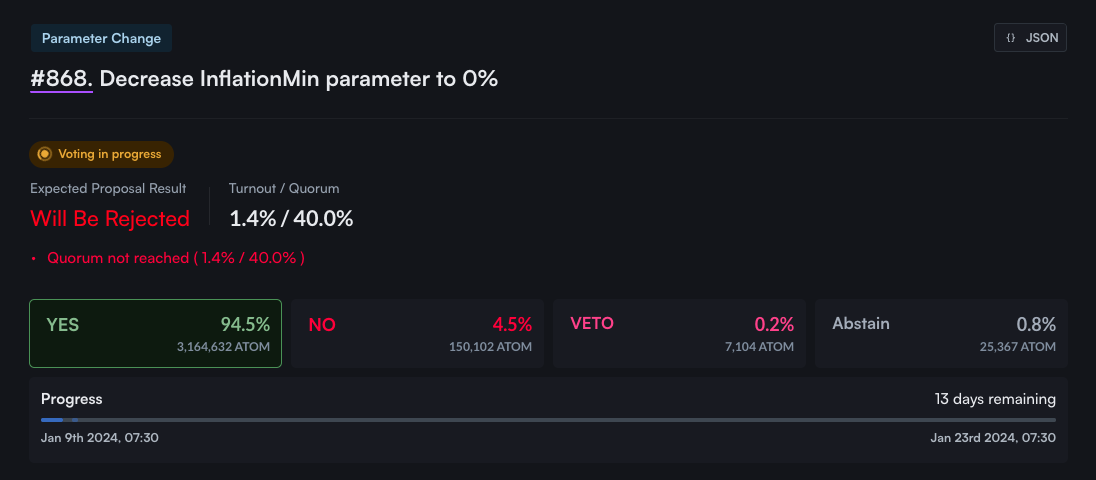The width and height of the screenshot is (1096, 480).
Task: Select the NO vote card
Action: pos(417,333)
